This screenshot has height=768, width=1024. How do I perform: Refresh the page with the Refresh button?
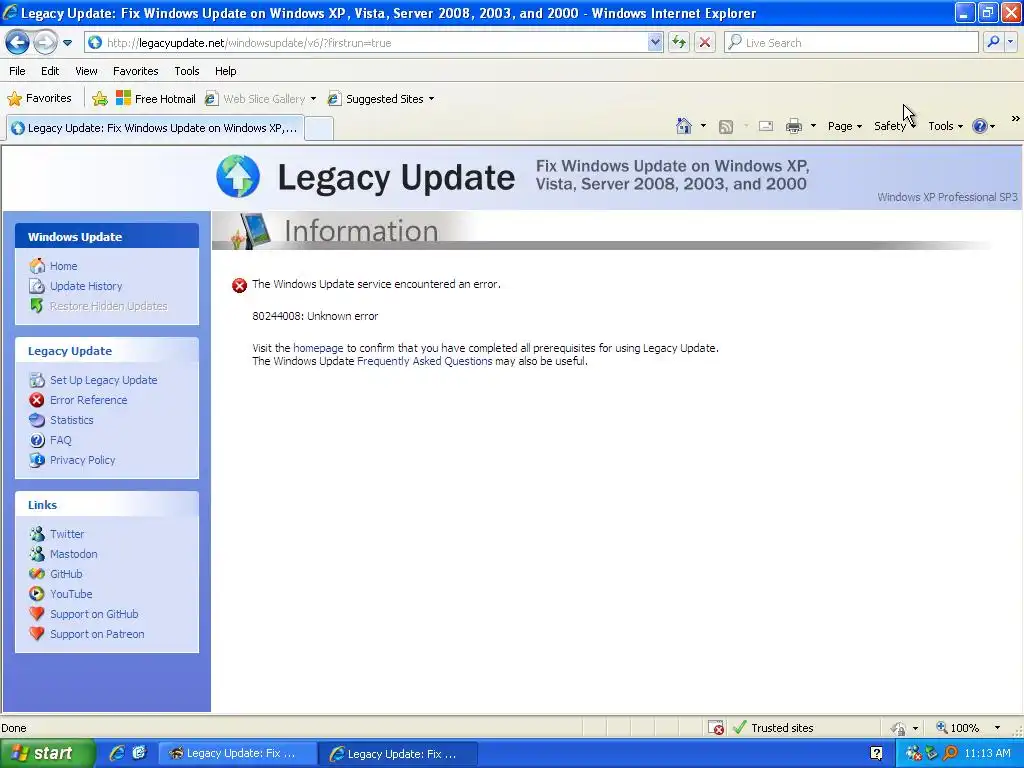679,42
